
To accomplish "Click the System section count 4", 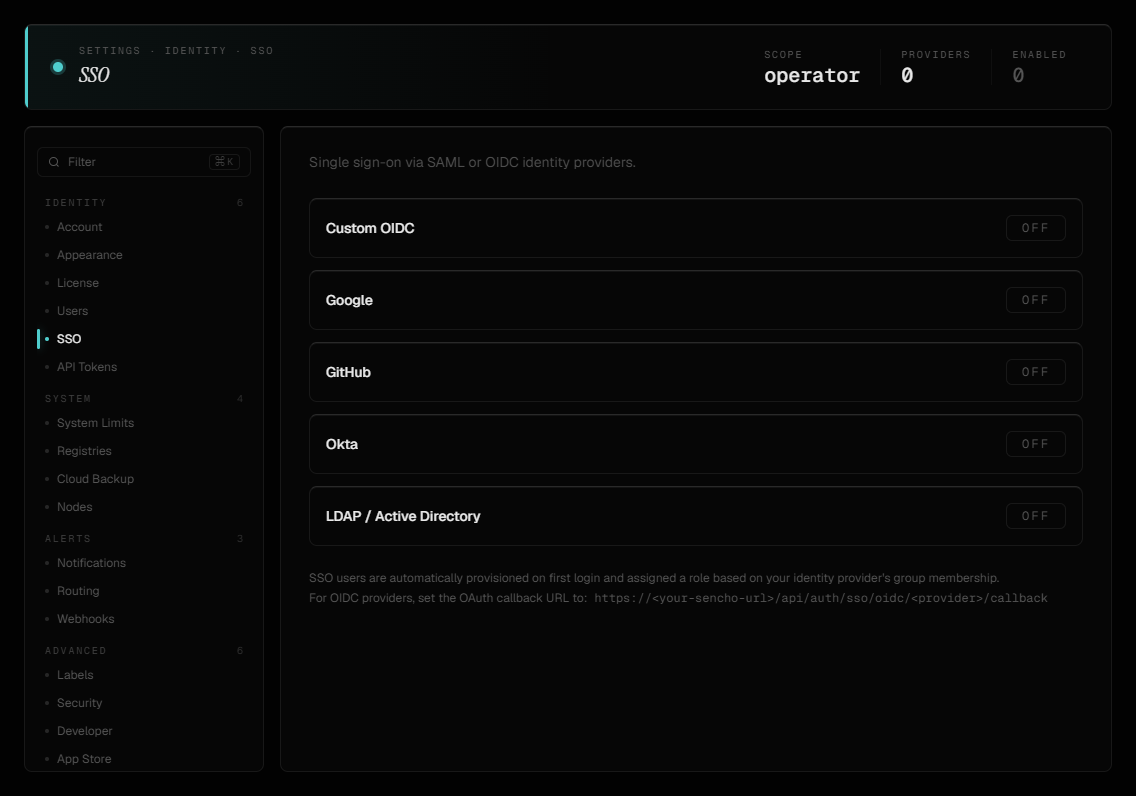I will 240,399.
